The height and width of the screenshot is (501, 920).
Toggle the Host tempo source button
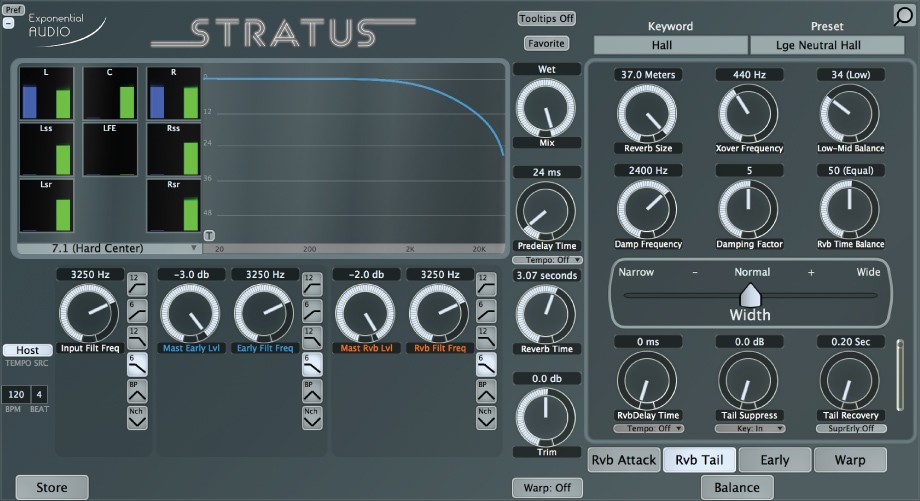click(x=27, y=350)
